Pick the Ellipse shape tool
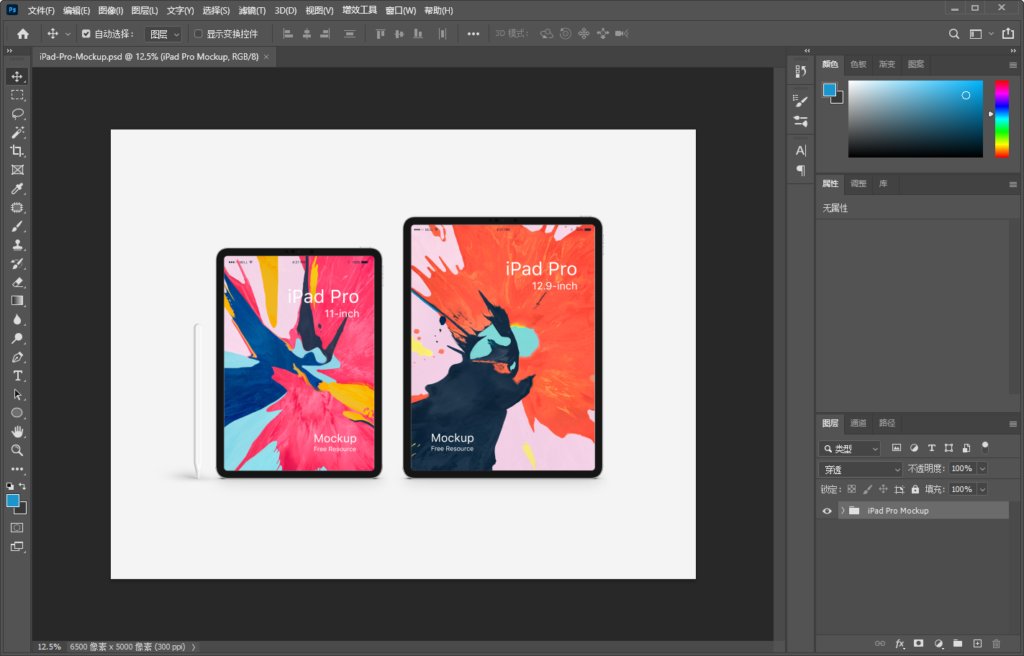The image size is (1024, 656). (x=17, y=413)
